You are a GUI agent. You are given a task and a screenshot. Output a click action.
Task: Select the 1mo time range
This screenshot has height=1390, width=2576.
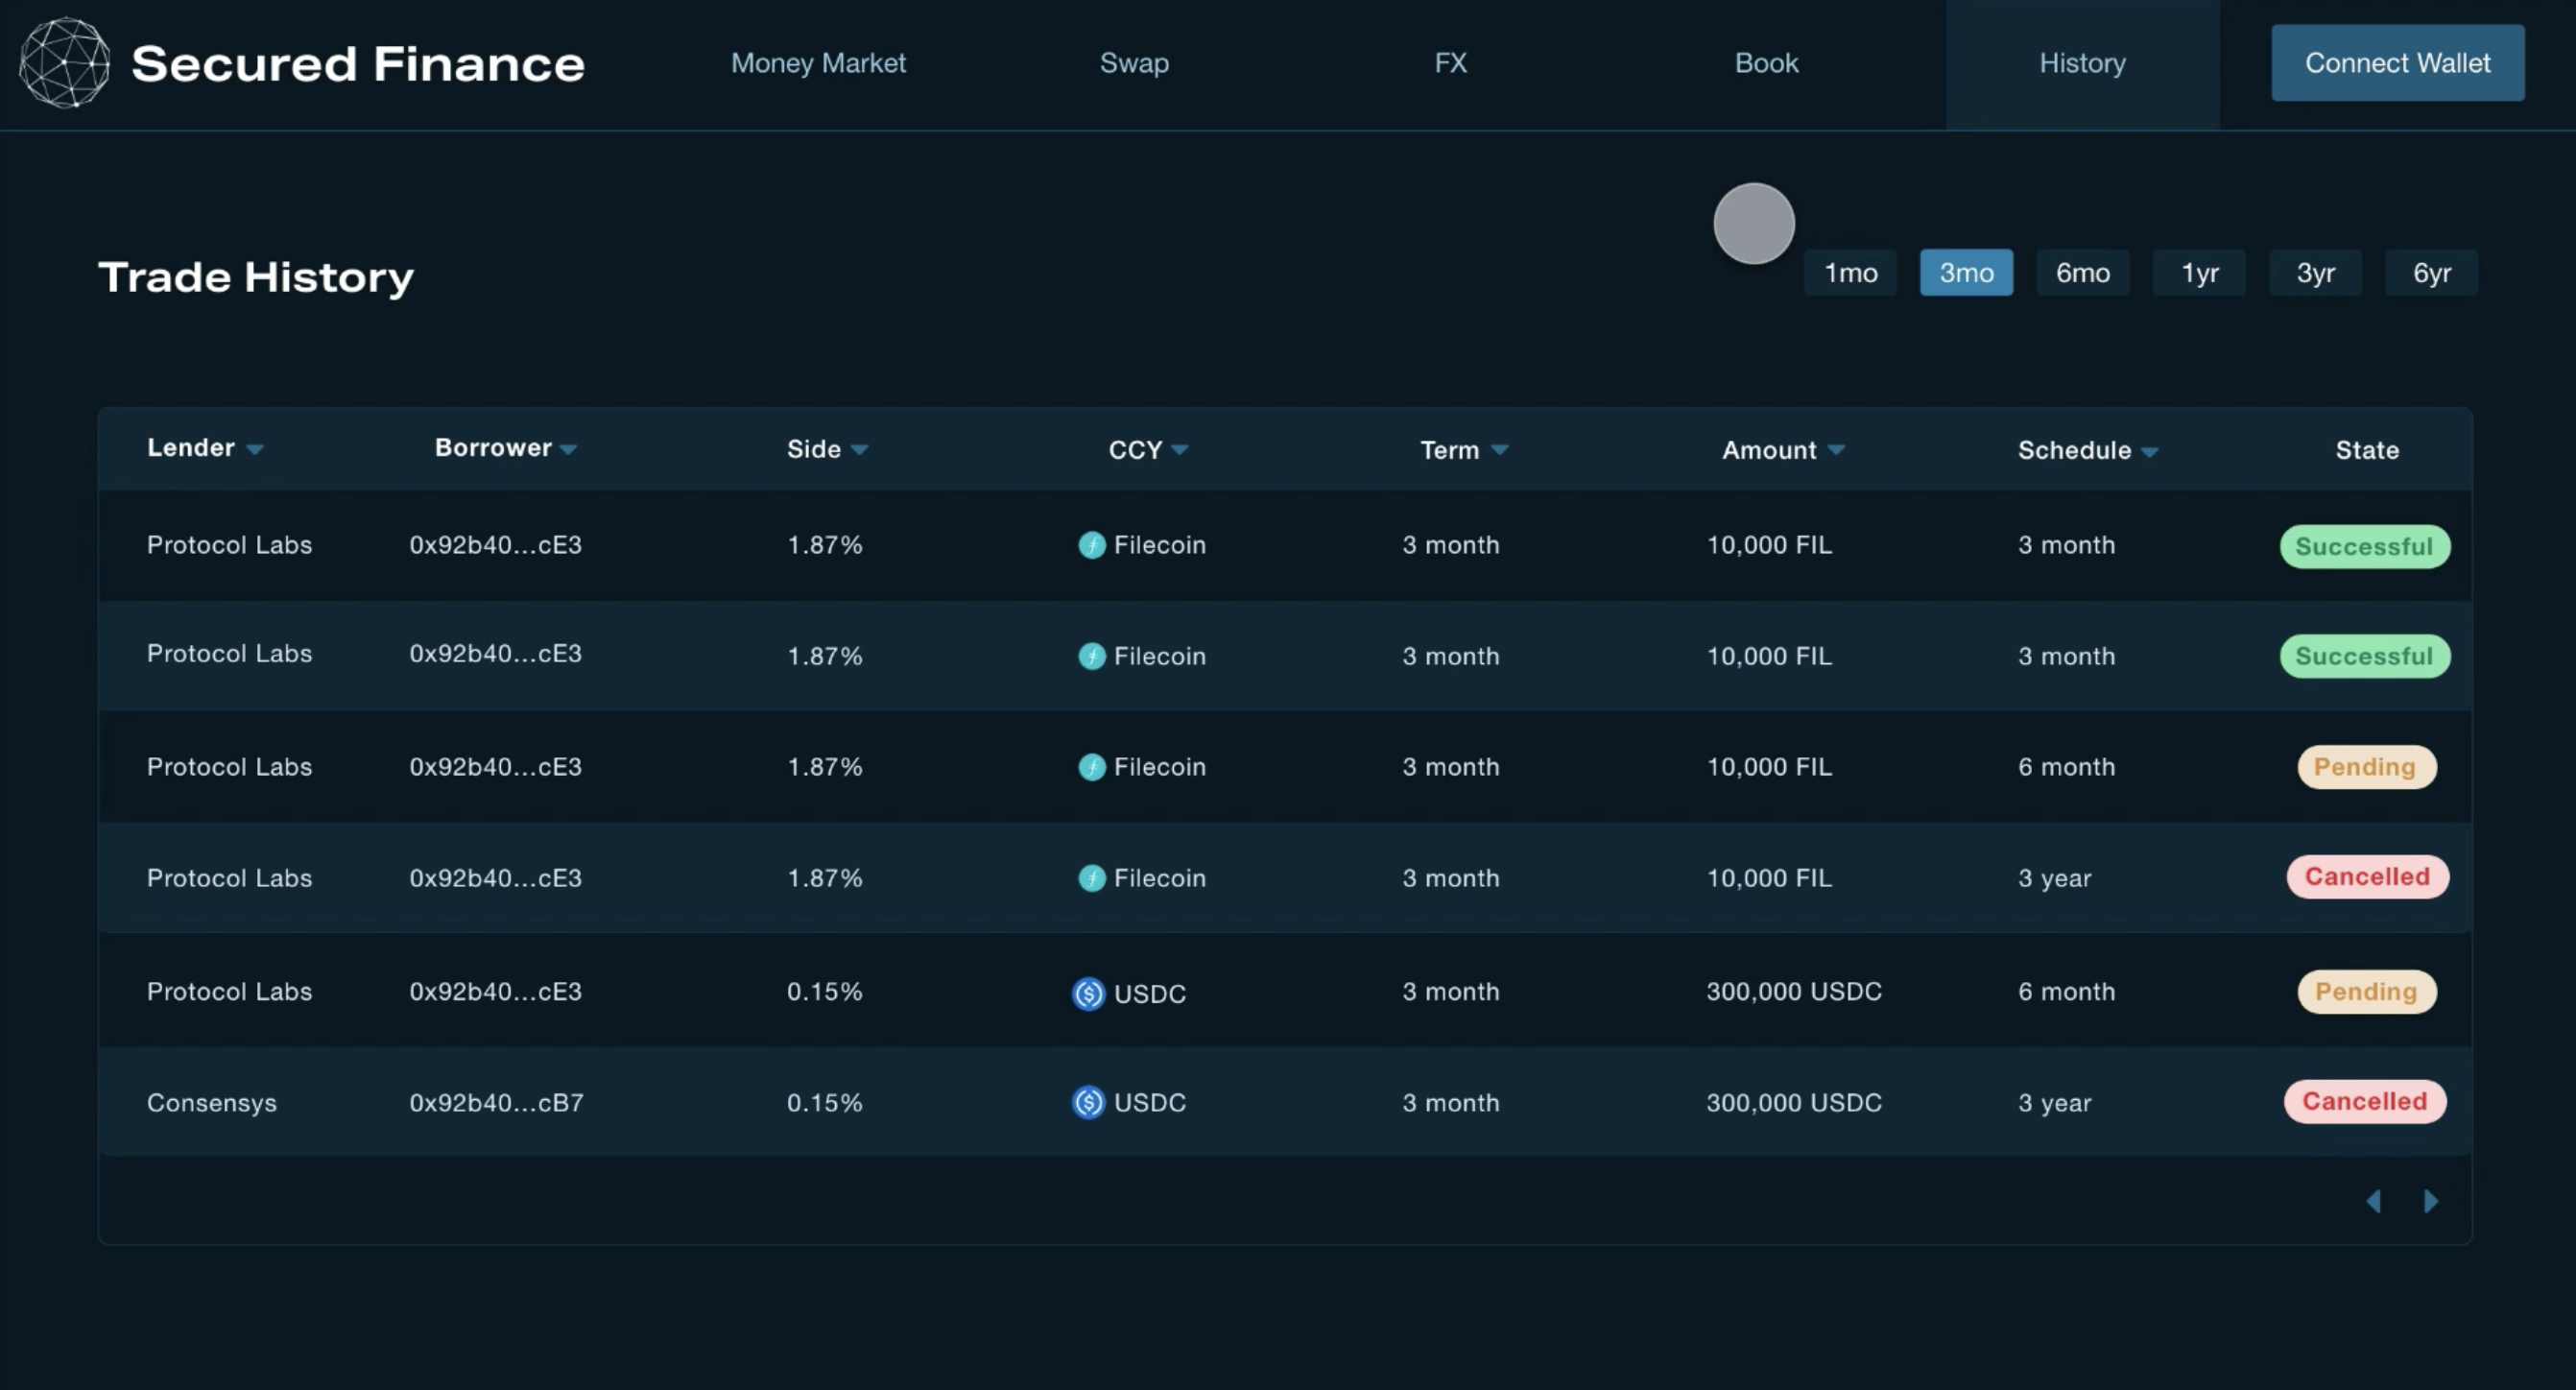point(1850,273)
